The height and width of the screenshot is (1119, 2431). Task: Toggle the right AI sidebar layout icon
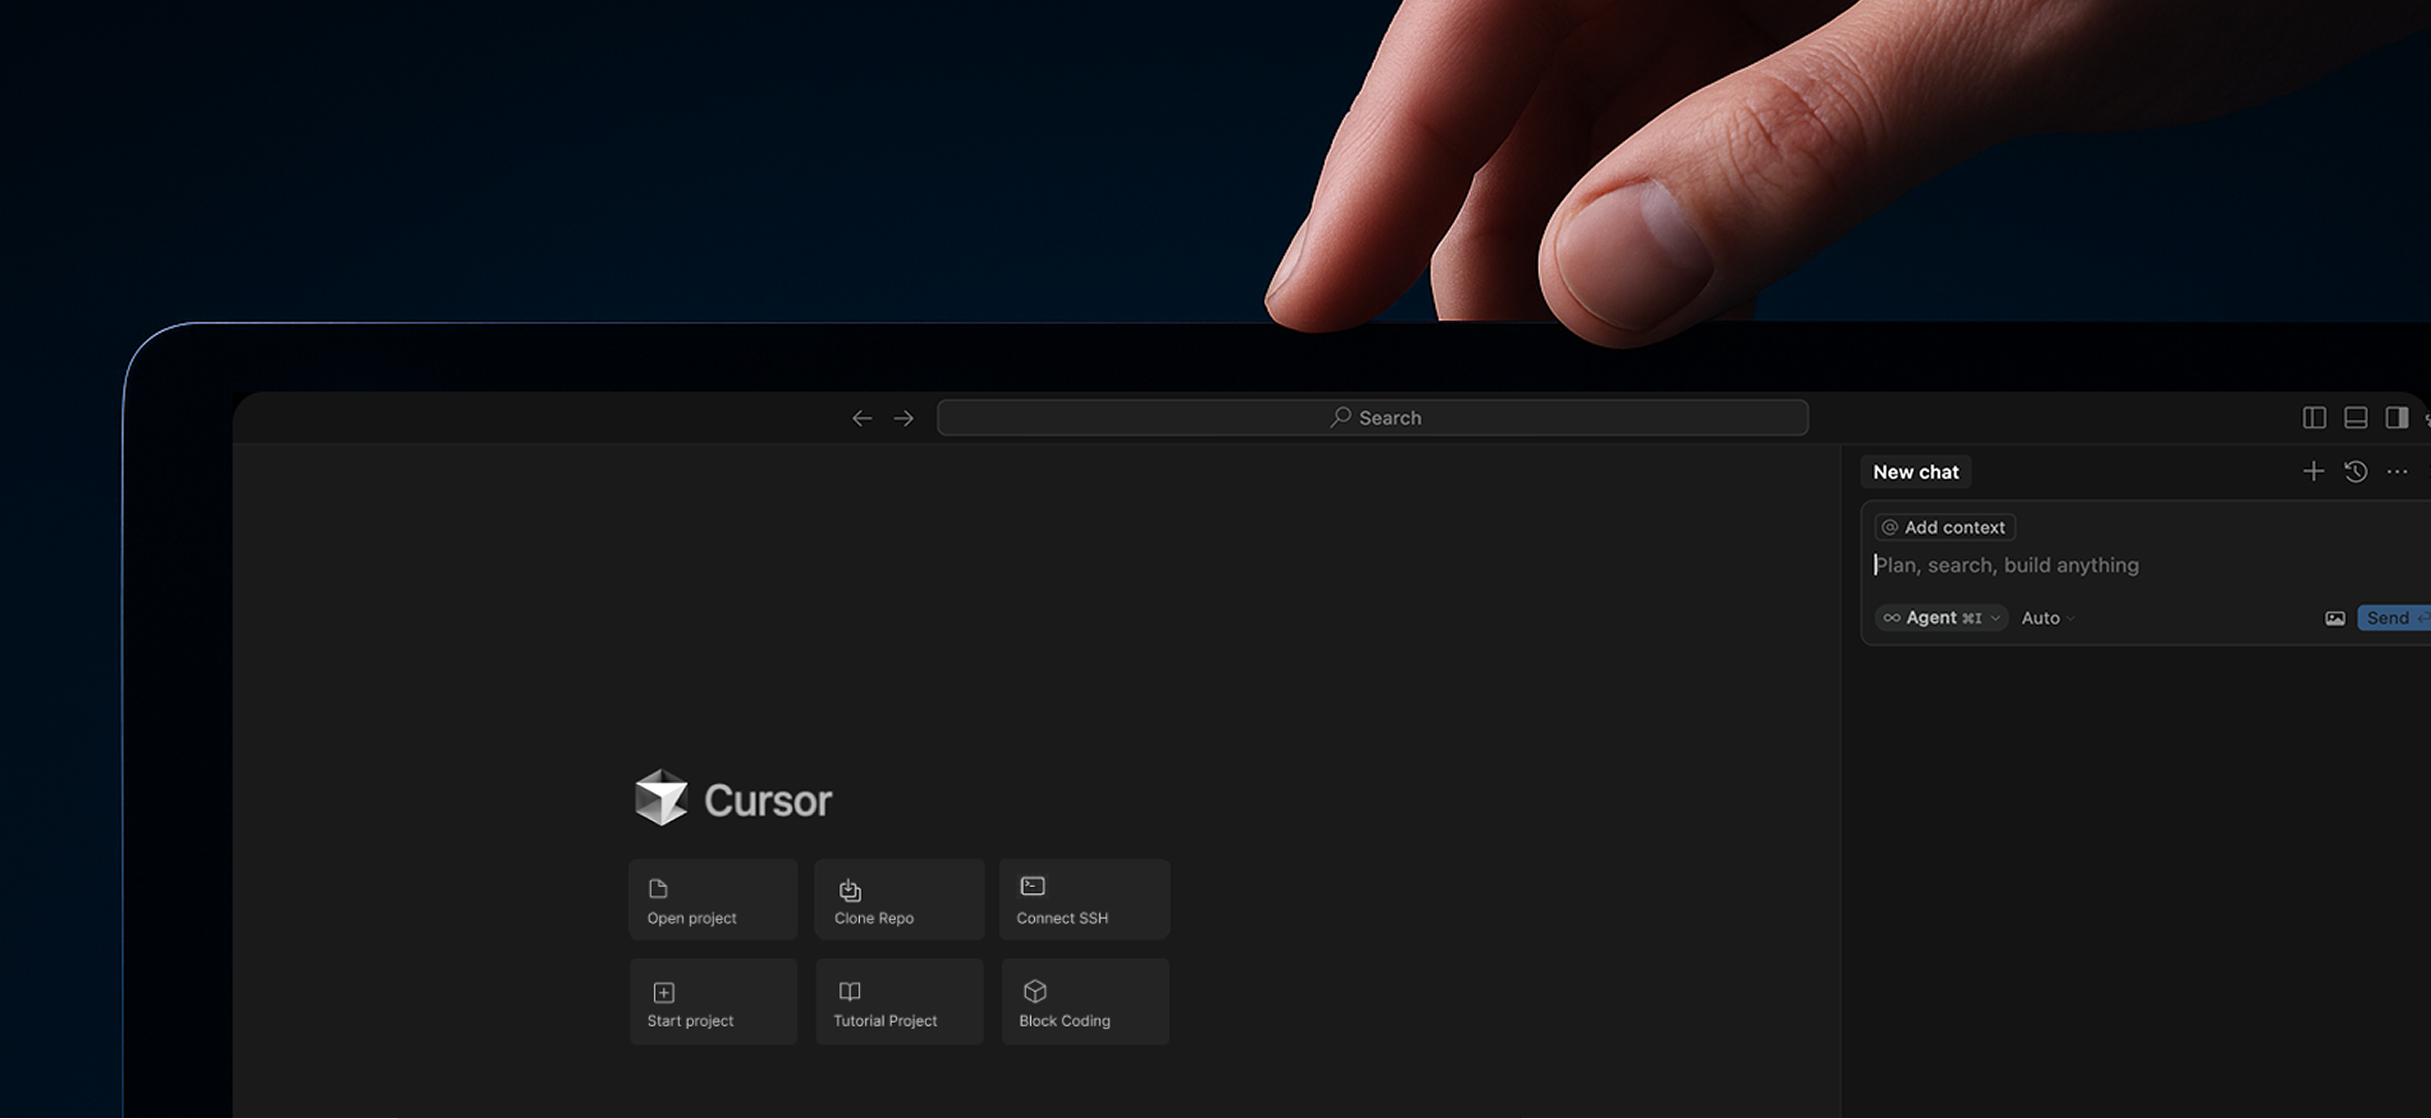click(2396, 418)
